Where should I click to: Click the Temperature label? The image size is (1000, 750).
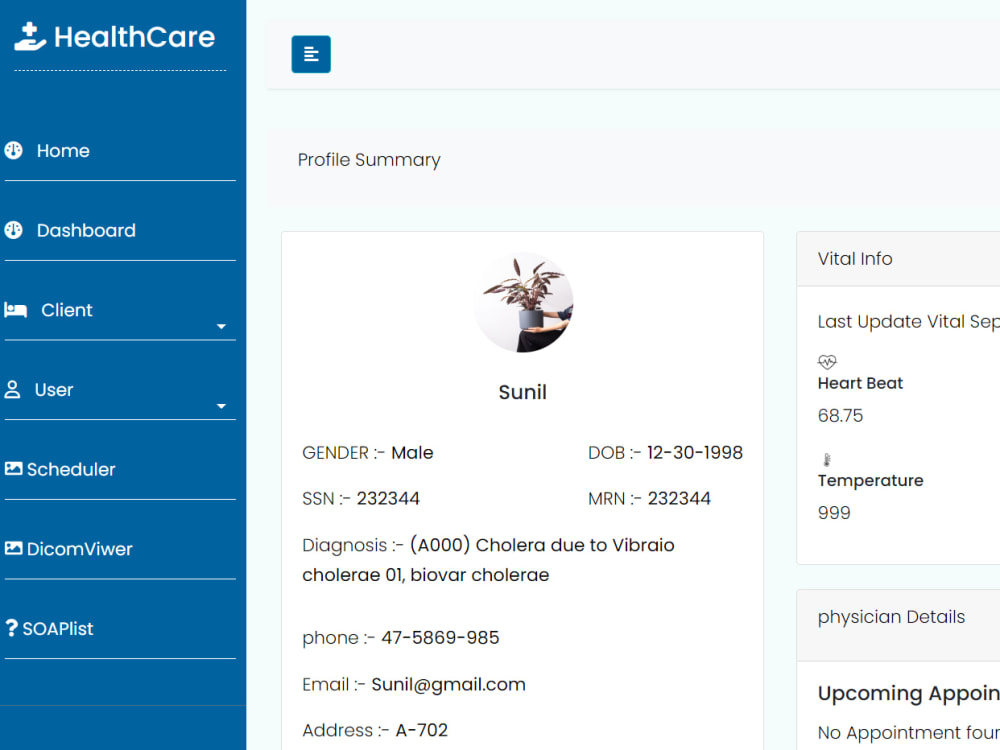coord(871,480)
